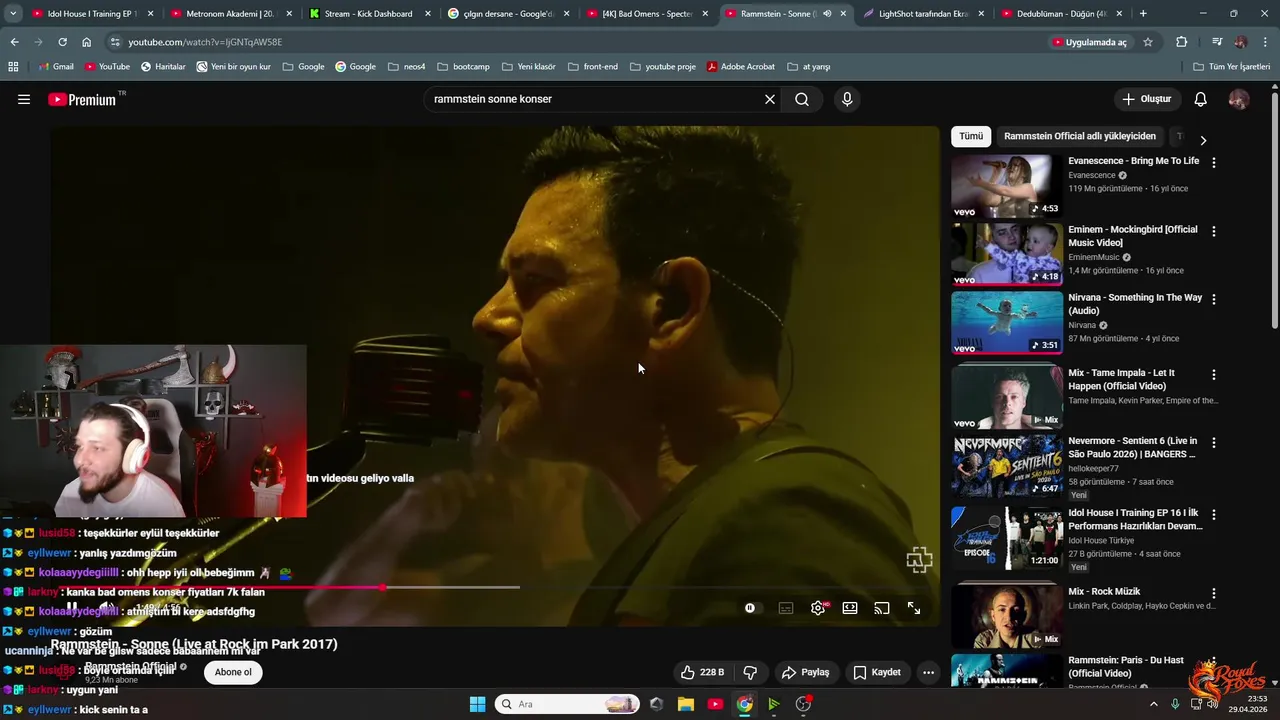Clear the search box with the X

(x=770, y=99)
